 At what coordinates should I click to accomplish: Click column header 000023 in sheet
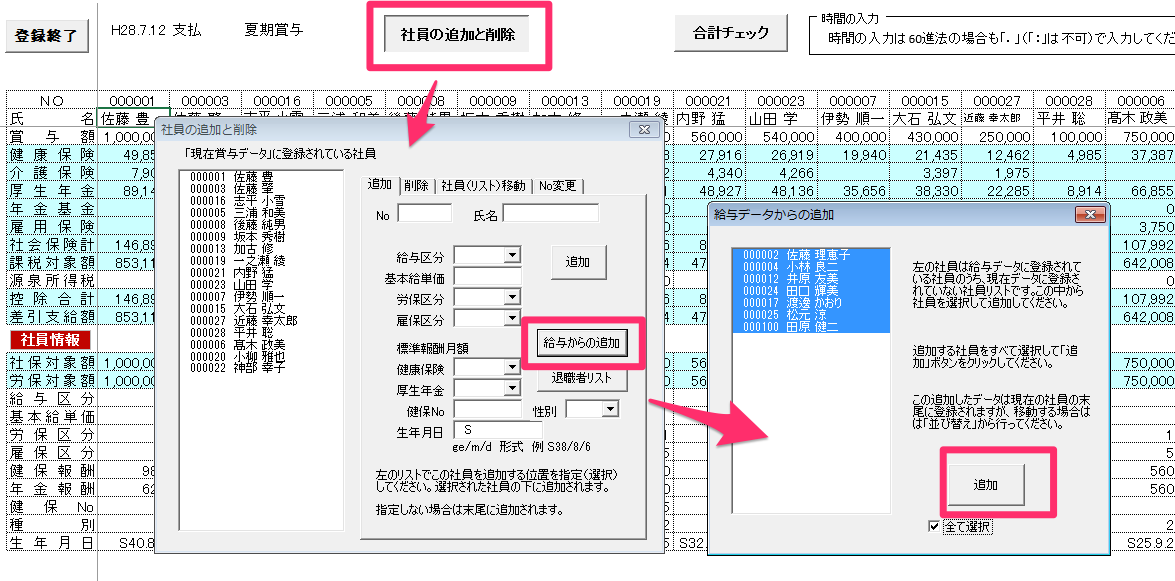pos(782,100)
